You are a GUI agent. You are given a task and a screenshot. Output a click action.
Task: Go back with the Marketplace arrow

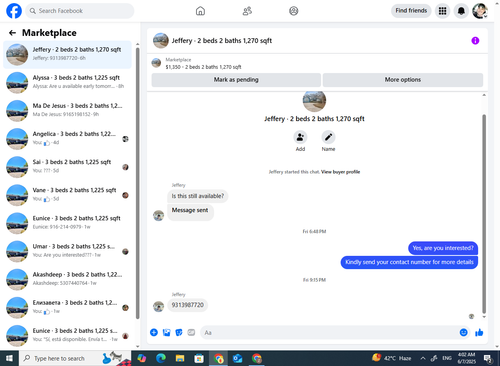[12, 33]
